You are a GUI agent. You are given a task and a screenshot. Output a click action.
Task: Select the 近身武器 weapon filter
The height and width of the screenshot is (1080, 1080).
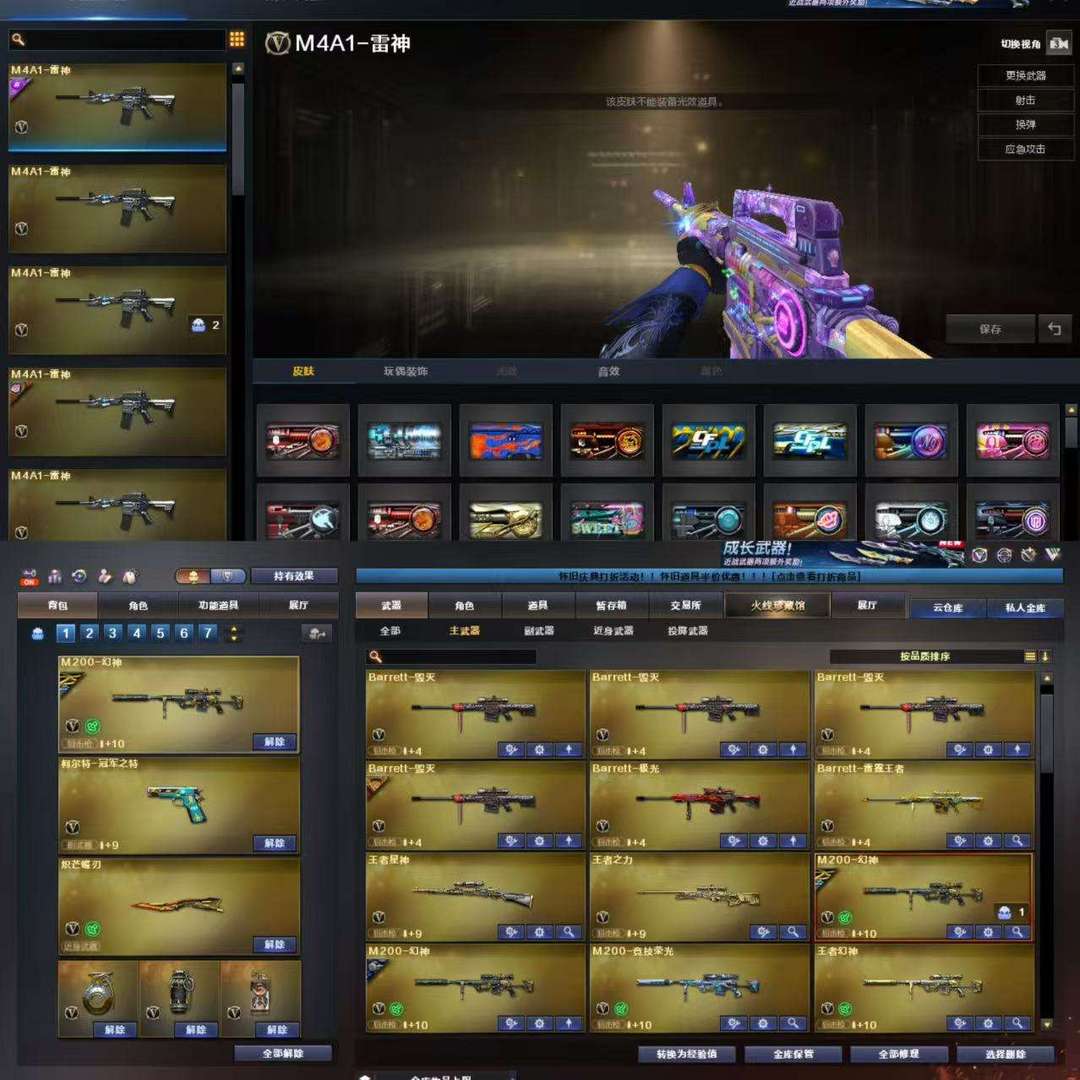(x=613, y=631)
